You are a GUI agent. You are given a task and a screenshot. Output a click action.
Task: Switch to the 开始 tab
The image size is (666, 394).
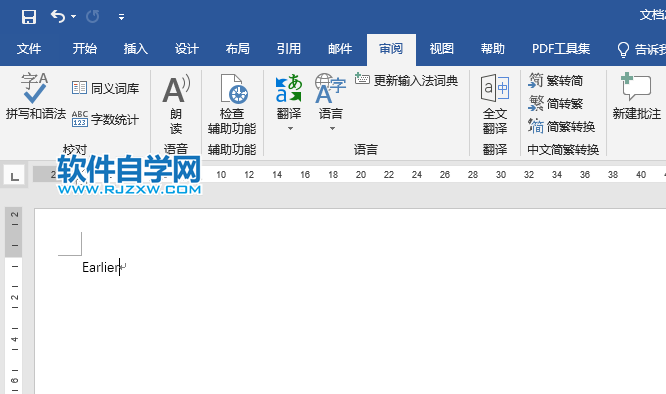85,49
